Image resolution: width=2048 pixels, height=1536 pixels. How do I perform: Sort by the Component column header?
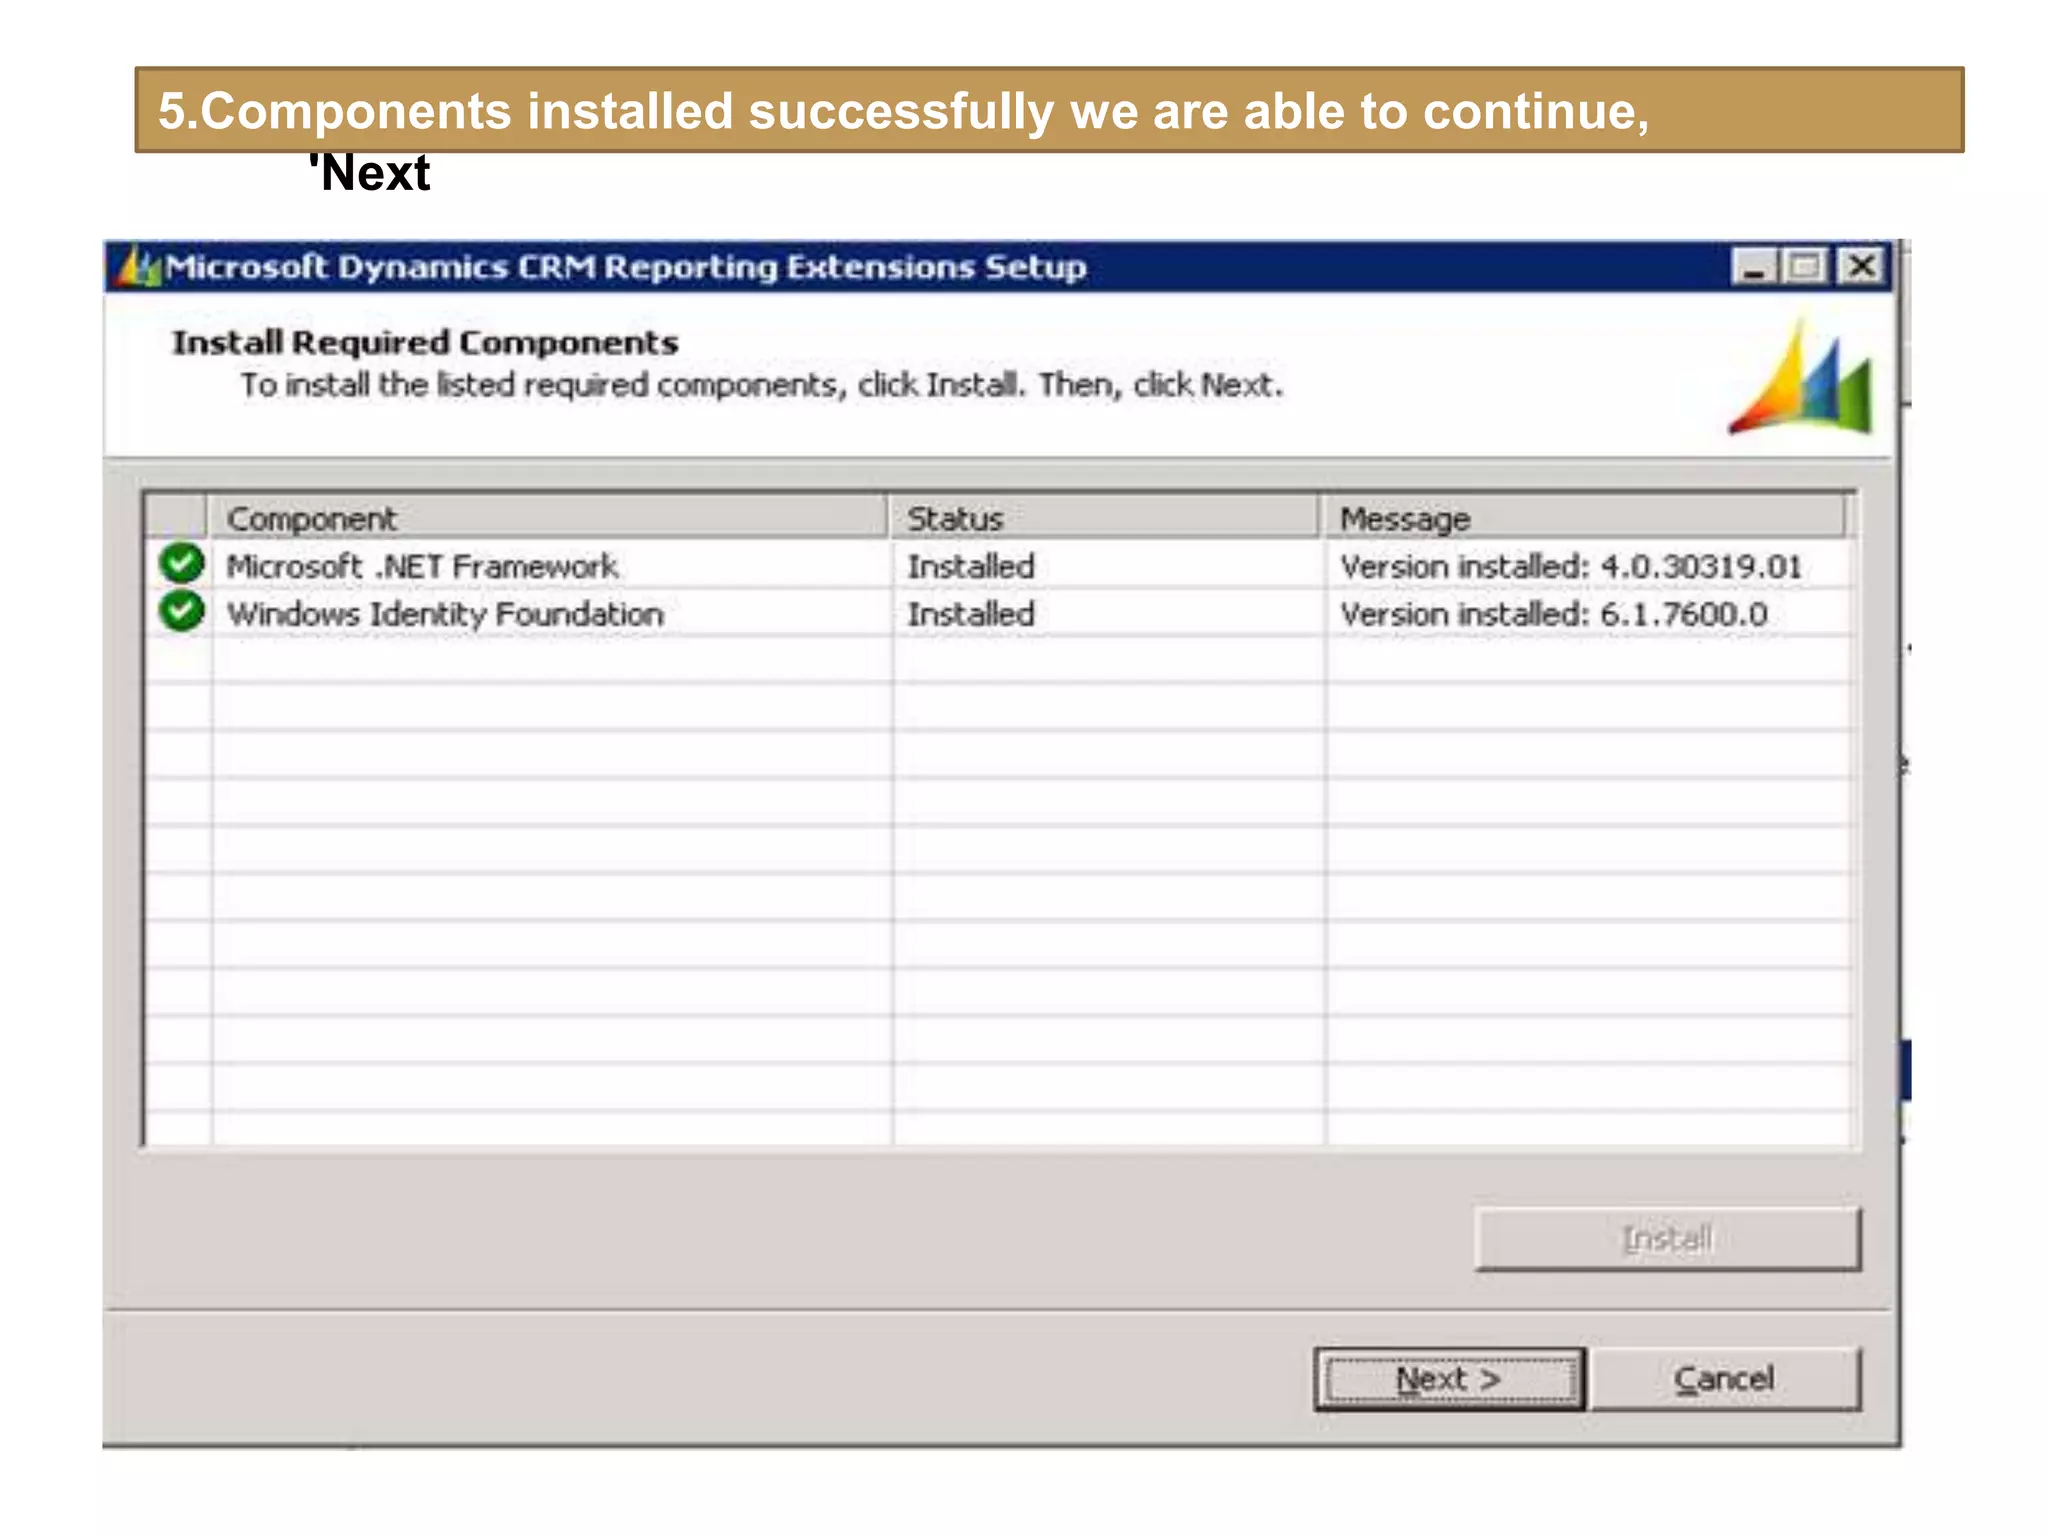547,518
